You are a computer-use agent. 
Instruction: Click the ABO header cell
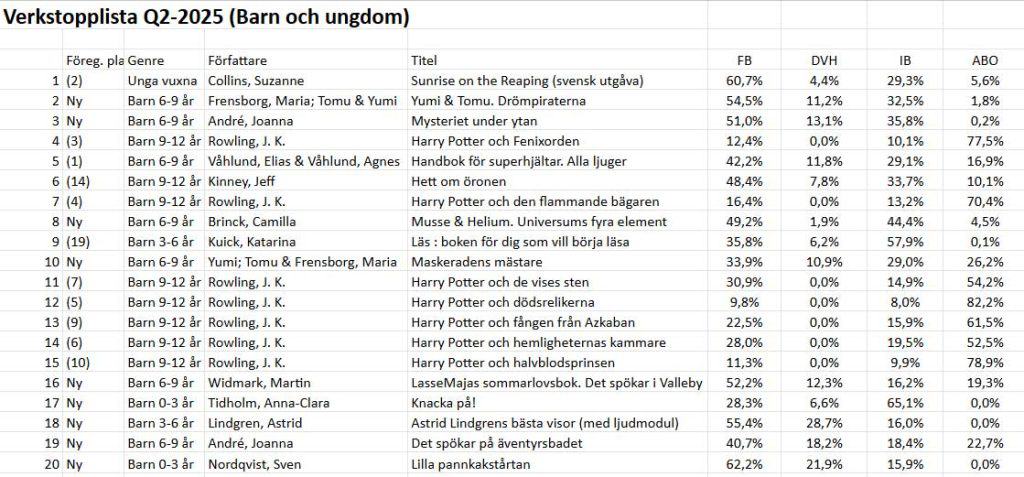[x=984, y=61]
